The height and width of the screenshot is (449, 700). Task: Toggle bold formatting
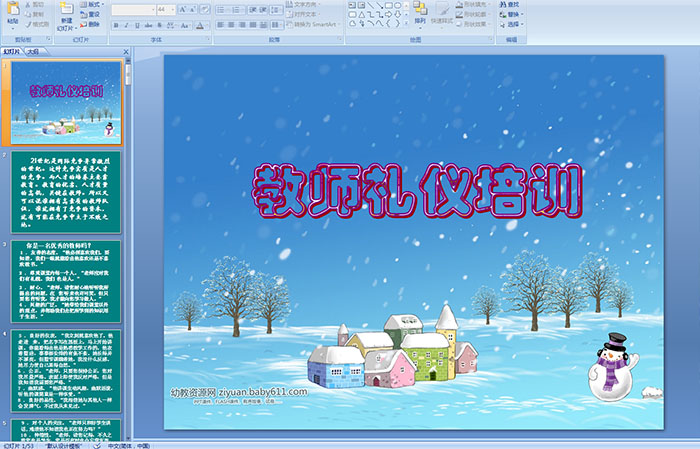pos(116,25)
